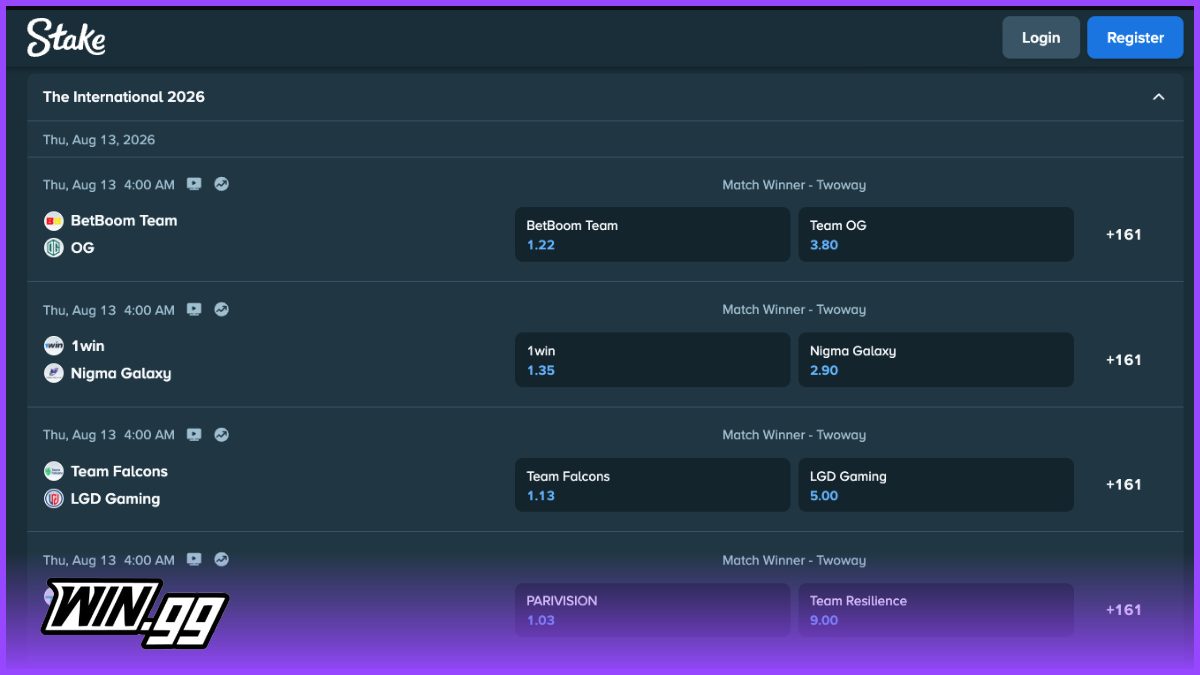Screen dimensions: 1200x675
Task: Bet on BetBoom Team at 1.22
Action: coord(652,235)
